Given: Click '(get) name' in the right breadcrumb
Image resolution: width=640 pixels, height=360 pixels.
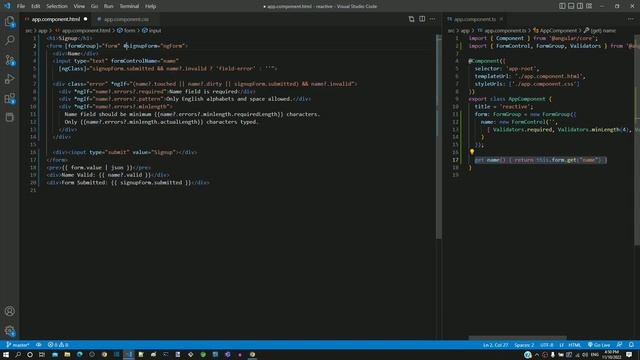Looking at the screenshot, I should [x=603, y=31].
